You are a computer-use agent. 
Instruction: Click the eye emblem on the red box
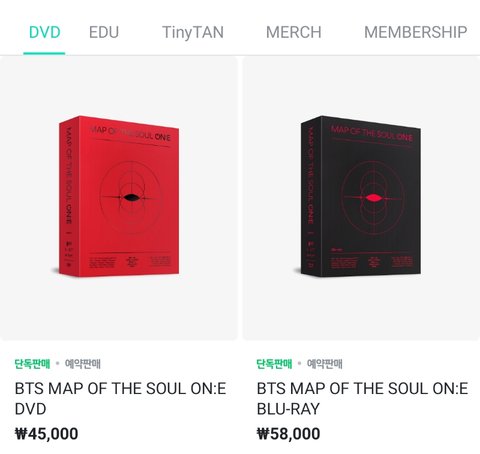[131, 198]
